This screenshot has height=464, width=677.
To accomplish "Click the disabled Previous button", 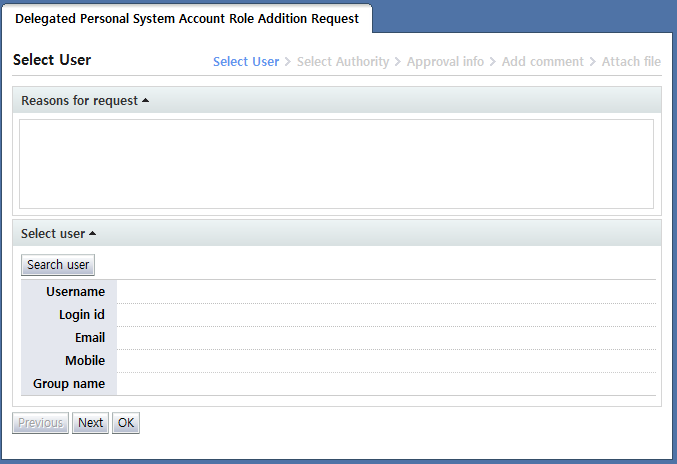I will pos(40,423).
